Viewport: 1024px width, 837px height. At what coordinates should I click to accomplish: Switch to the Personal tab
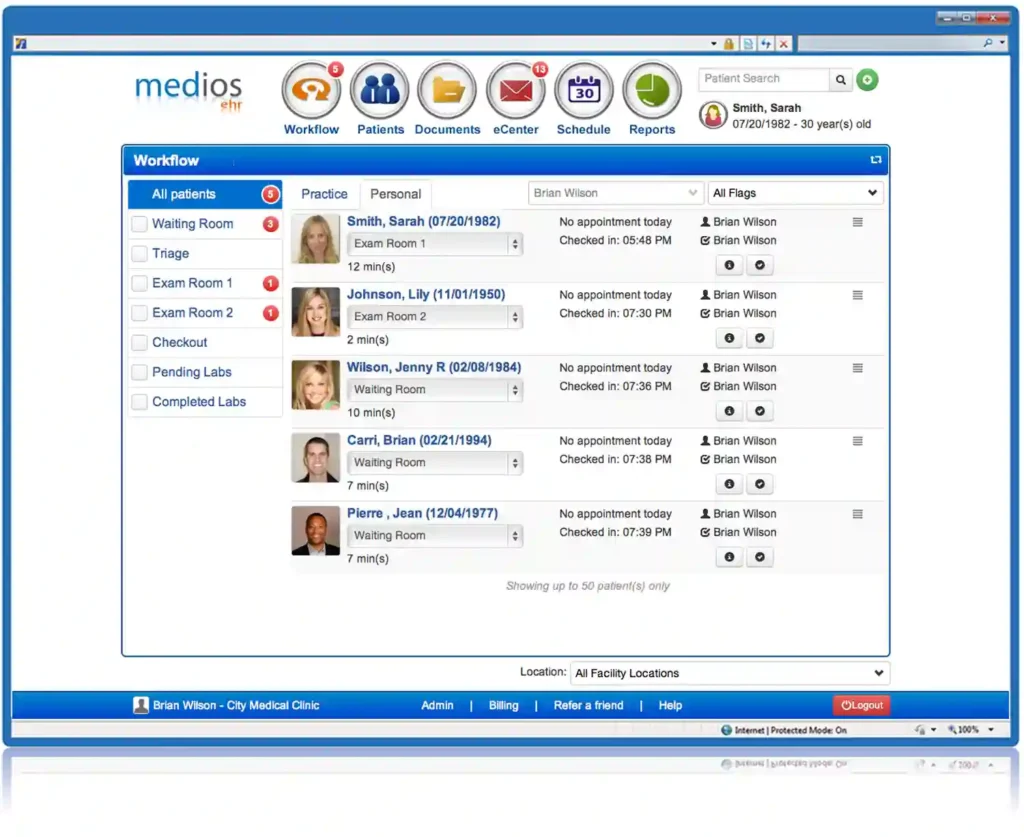click(395, 194)
